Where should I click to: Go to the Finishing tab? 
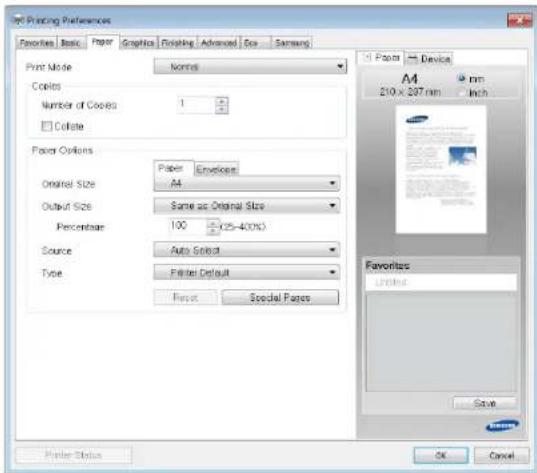(x=177, y=43)
